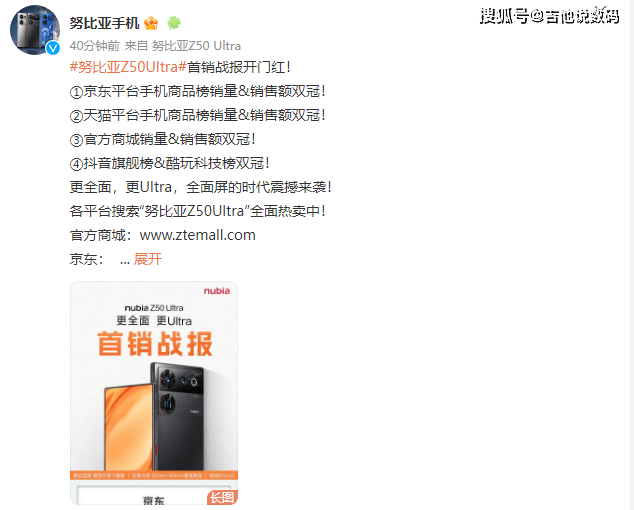This screenshot has width=634, height=510.
Task: Click the orange 首销战报 headline in the poster
Action: coord(155,344)
